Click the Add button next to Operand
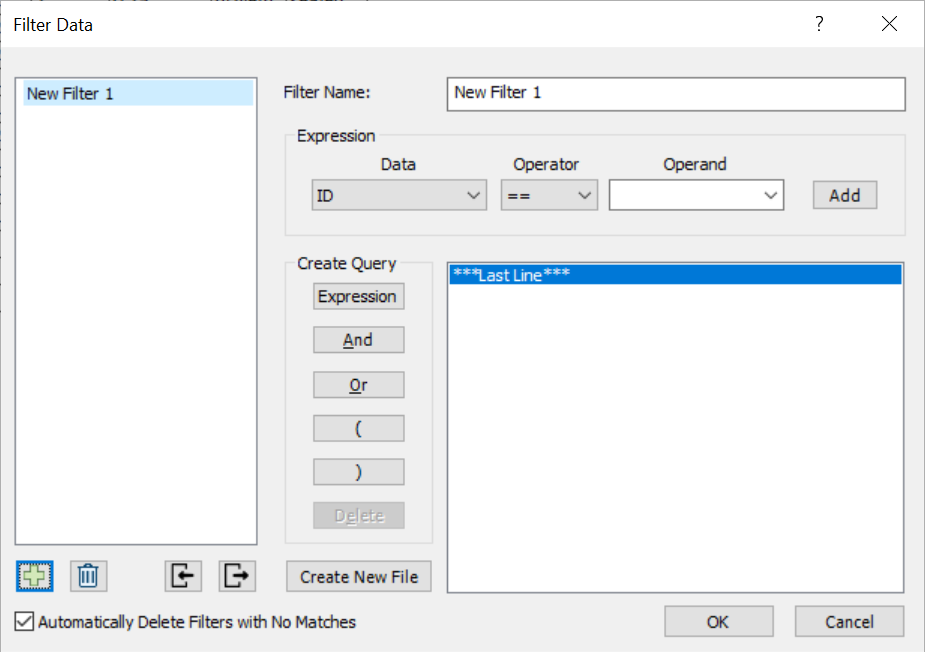Screen dimensions: 925x652 tap(844, 195)
